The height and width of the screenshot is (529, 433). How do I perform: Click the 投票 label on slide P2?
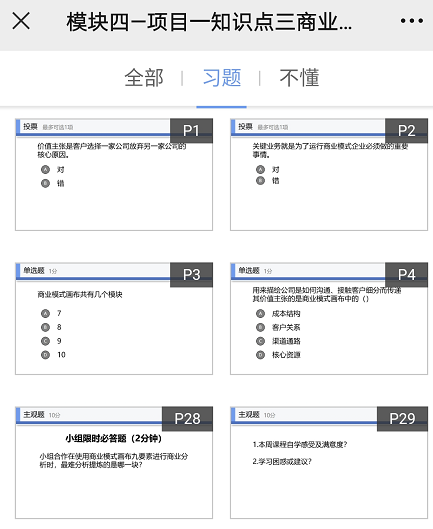tap(245, 127)
